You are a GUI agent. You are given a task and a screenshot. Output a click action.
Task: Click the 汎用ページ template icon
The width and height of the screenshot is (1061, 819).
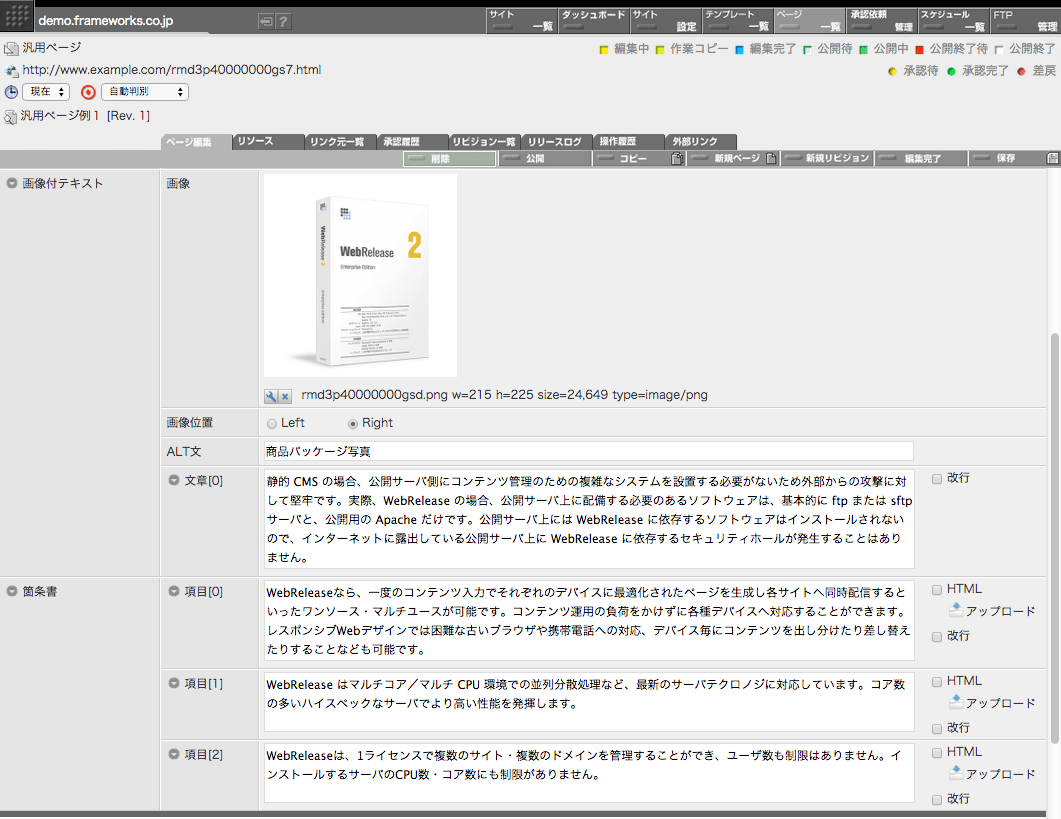click(11, 49)
